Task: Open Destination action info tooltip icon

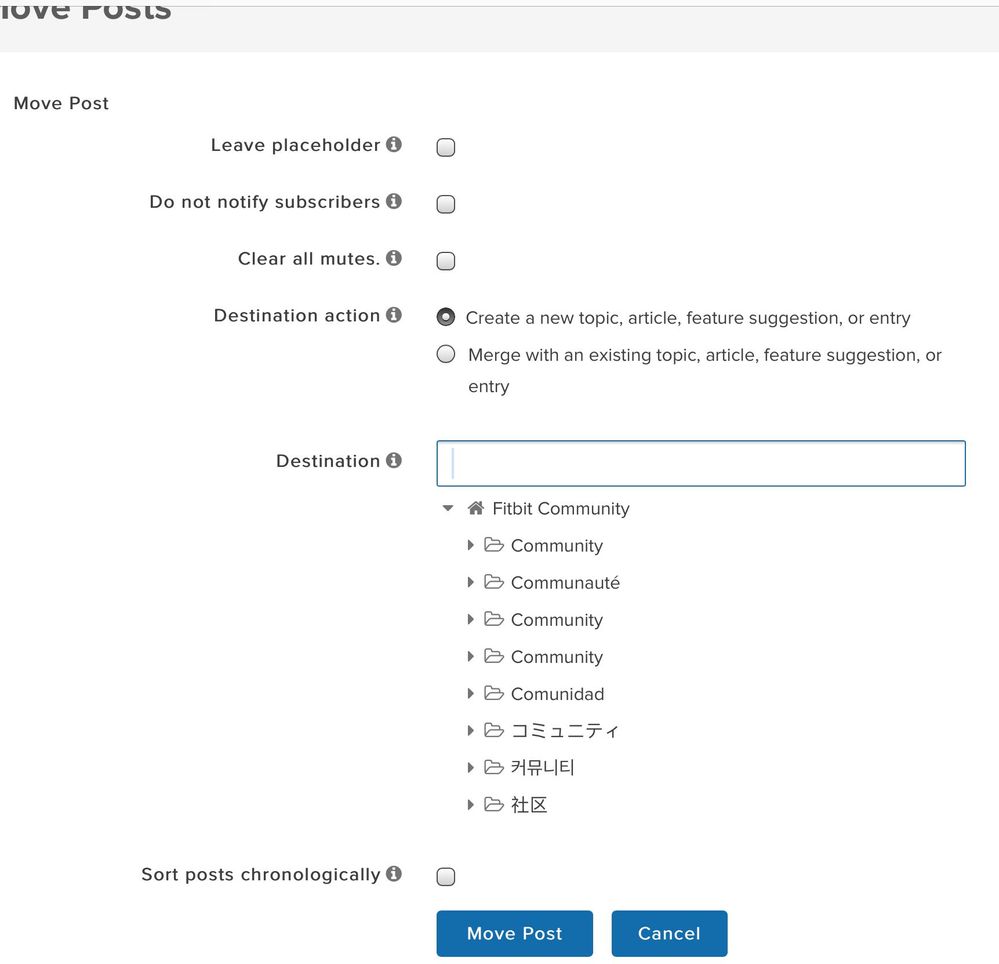Action: coord(394,314)
